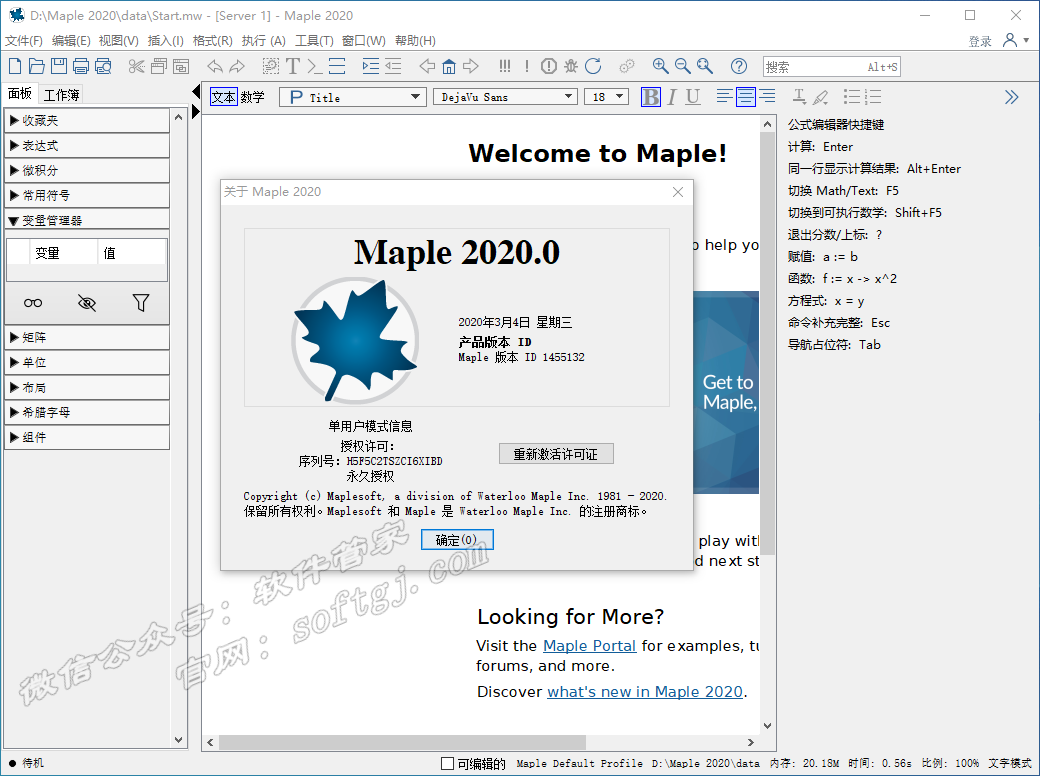Viewport: 1040px width, 776px height.
Task: Go forward using the right arrow icon
Action: [x=471, y=66]
